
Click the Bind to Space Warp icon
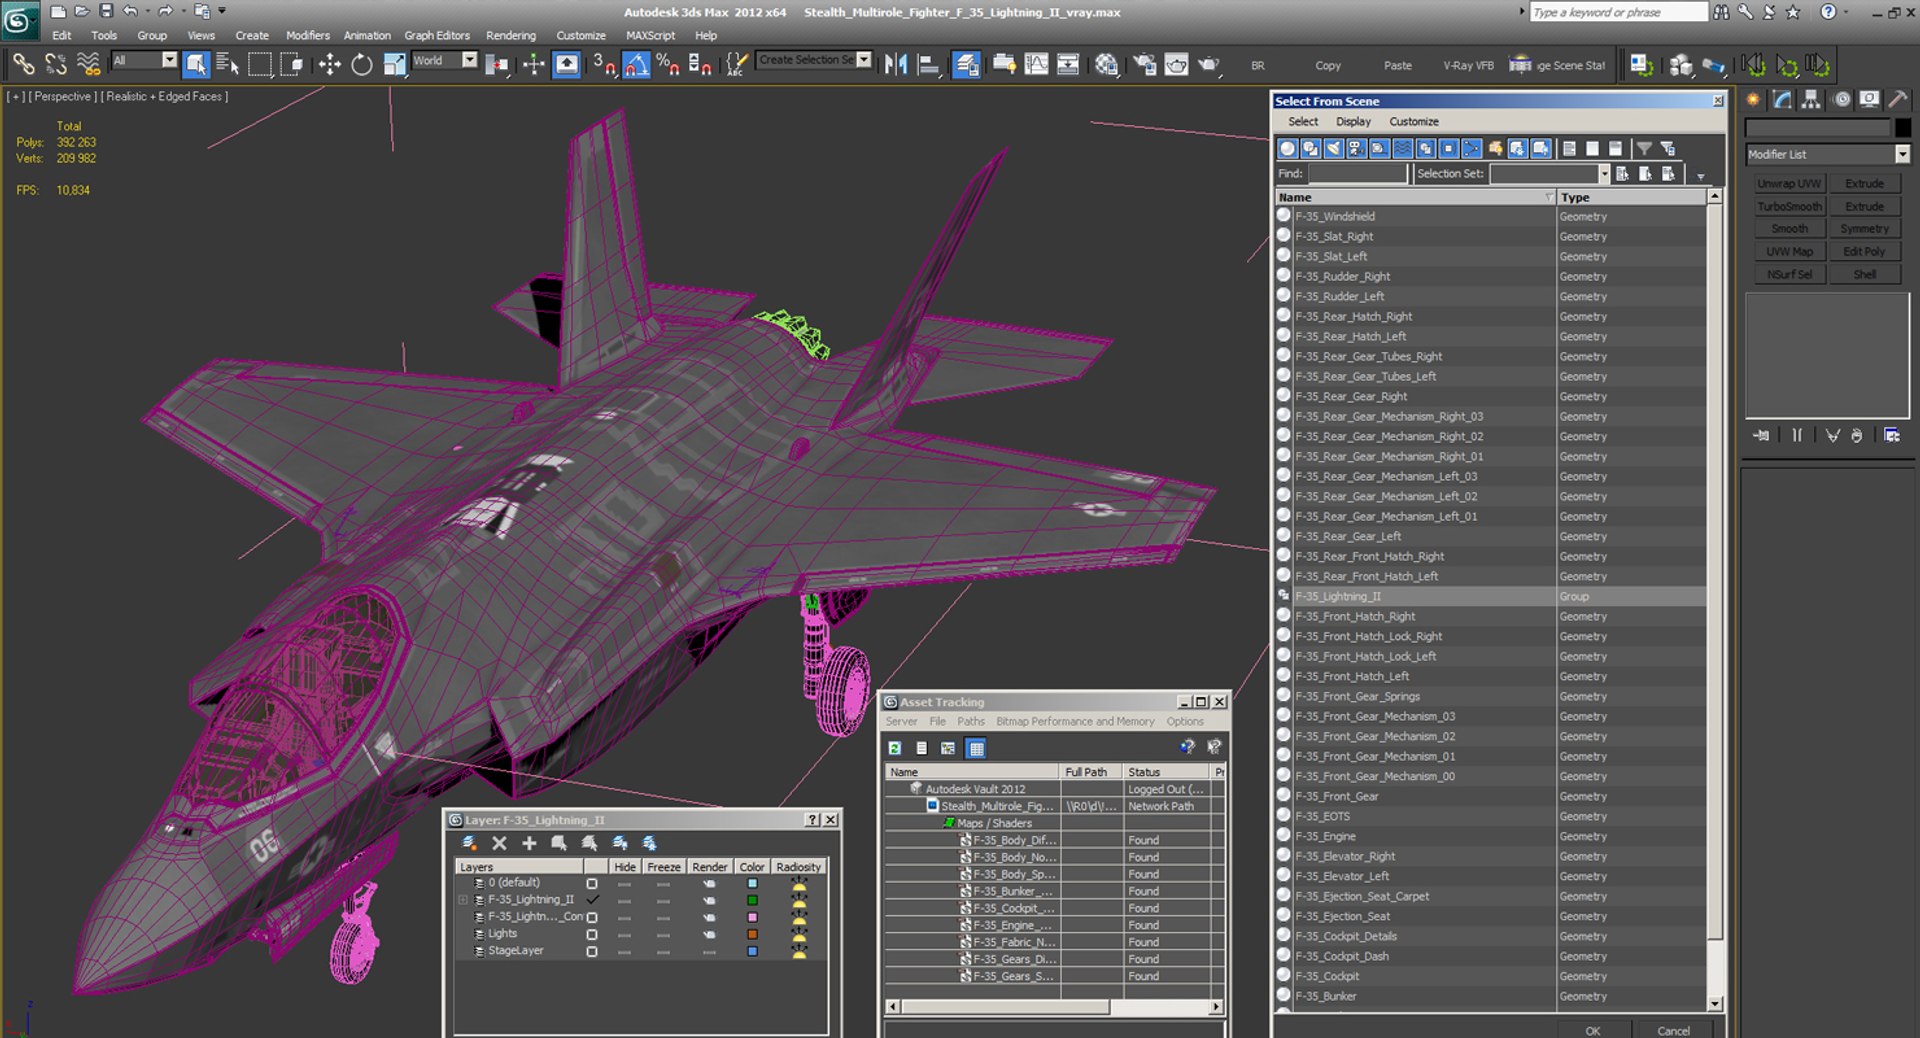(x=88, y=65)
